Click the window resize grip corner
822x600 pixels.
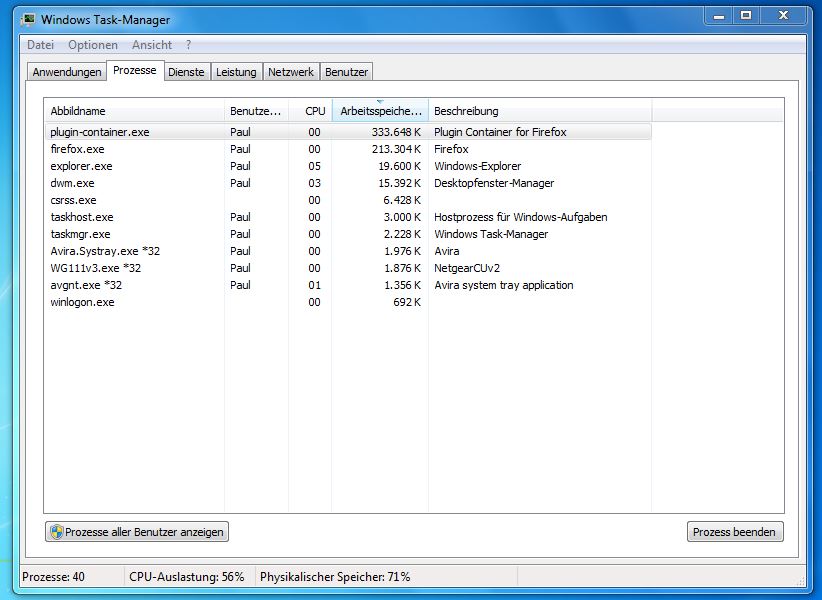(x=801, y=582)
